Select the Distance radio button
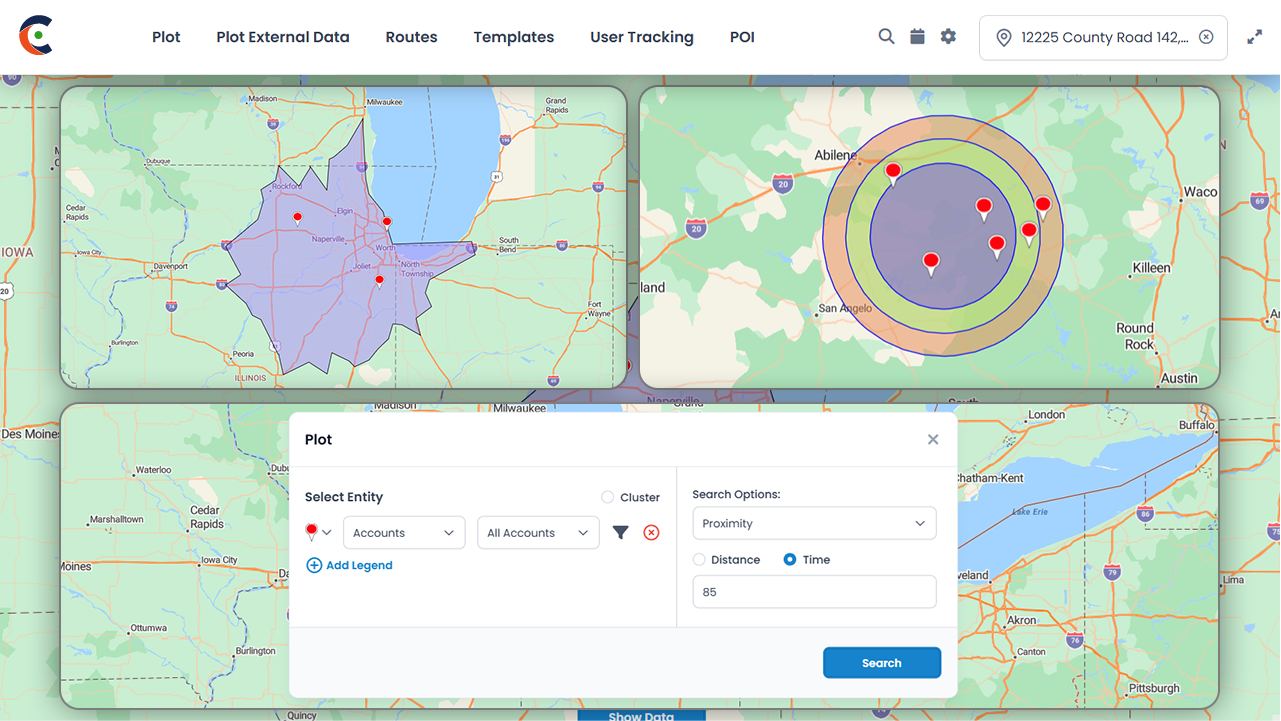Image resolution: width=1281 pixels, height=721 pixels. (699, 560)
